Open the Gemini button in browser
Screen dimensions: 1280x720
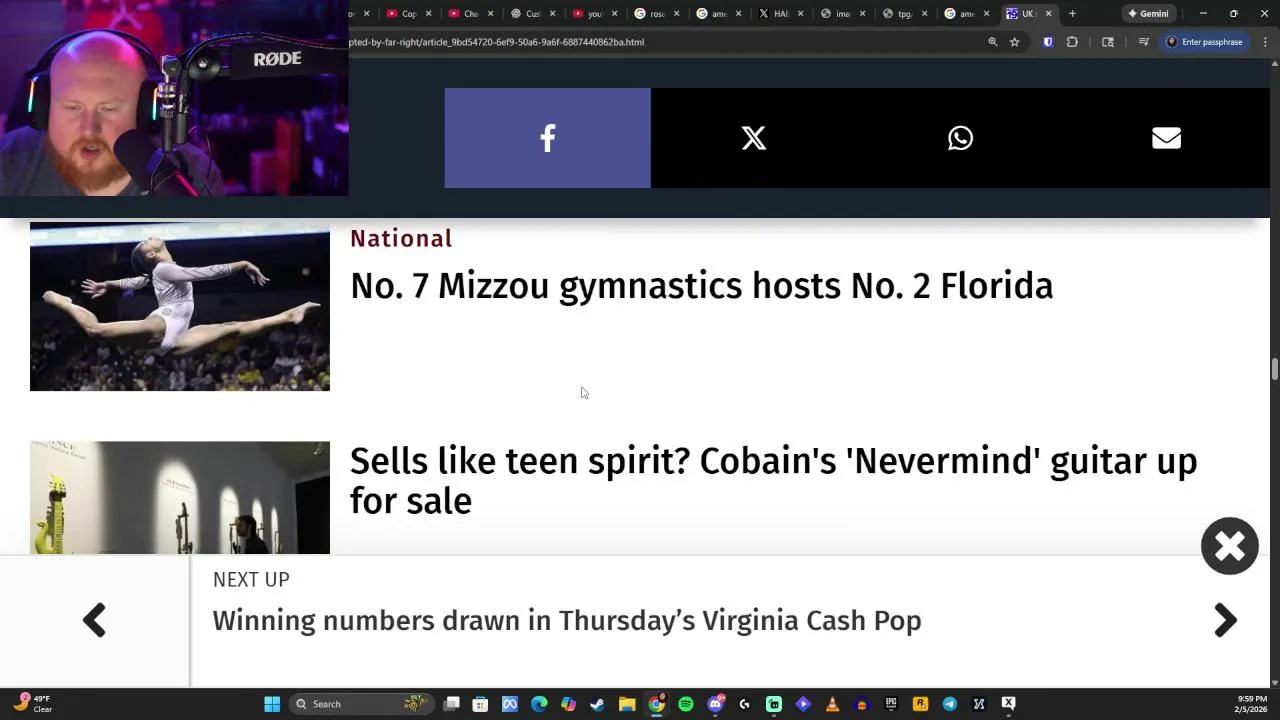pos(1148,14)
